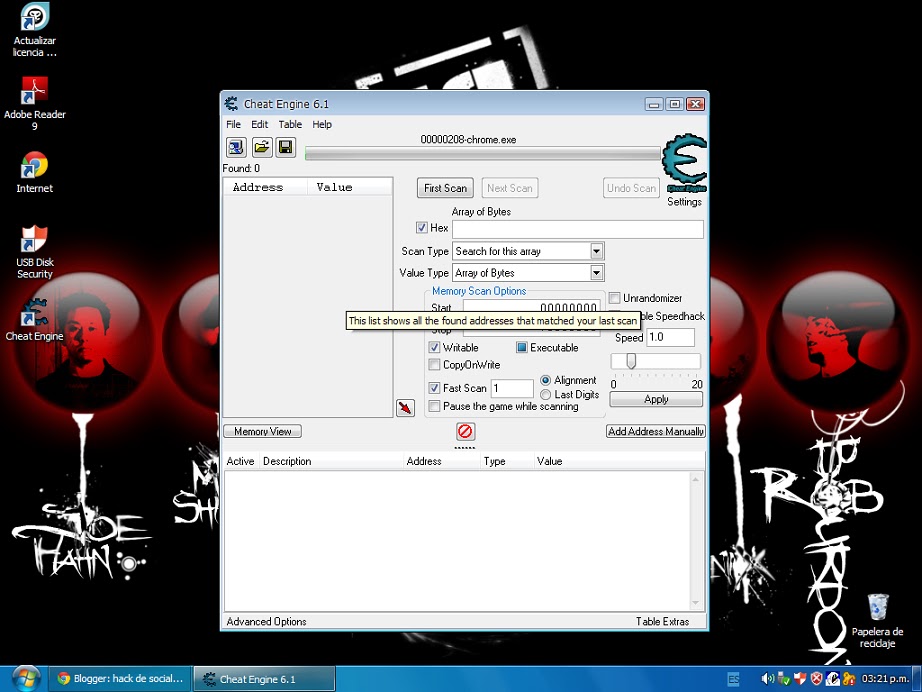Viewport: 922px width, 692px height.
Task: Open the Edit menu
Action: coord(259,124)
